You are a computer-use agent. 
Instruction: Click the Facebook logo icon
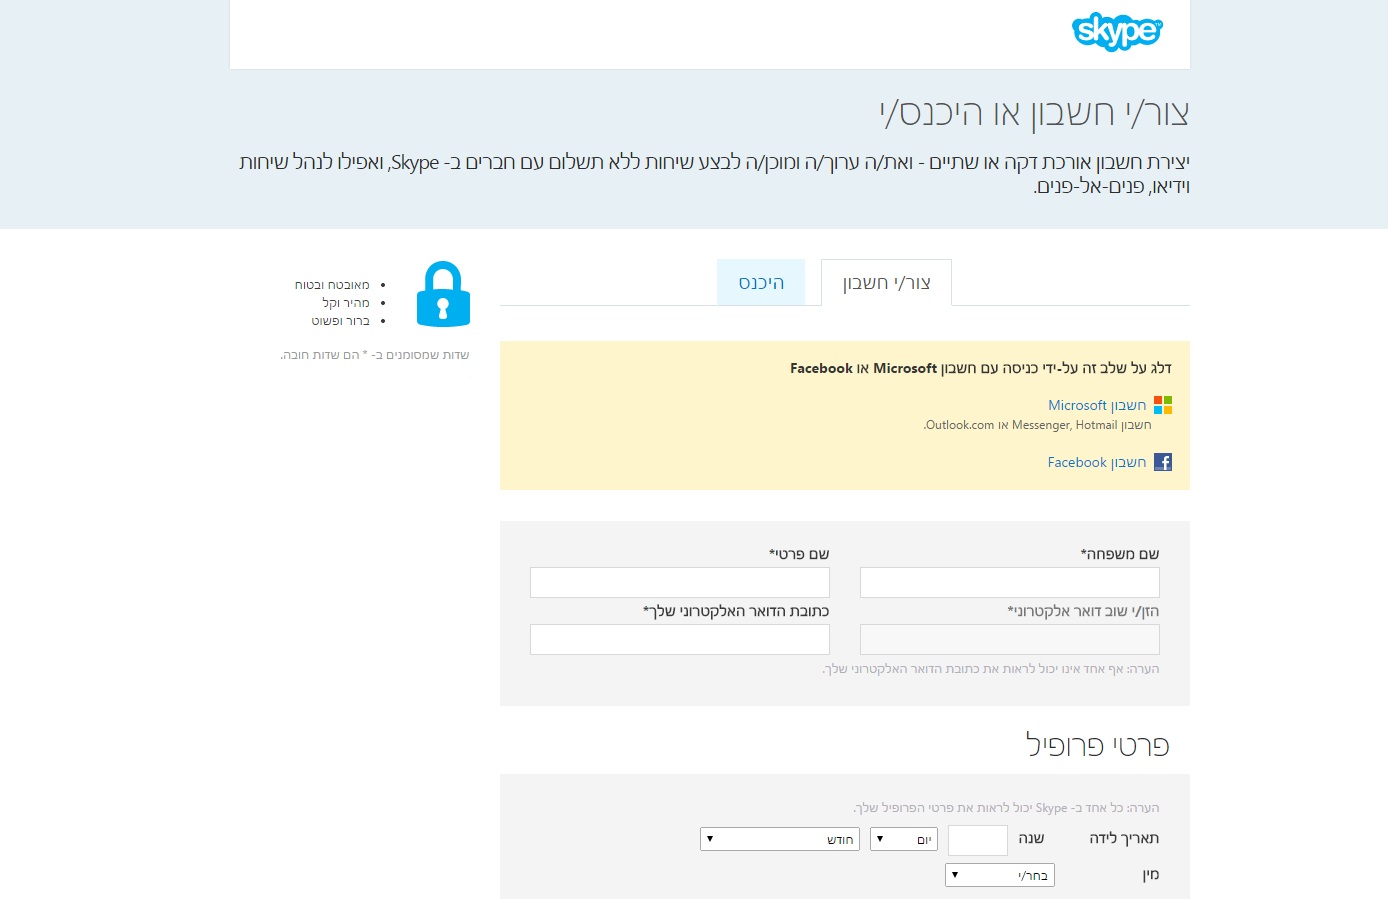(1162, 462)
